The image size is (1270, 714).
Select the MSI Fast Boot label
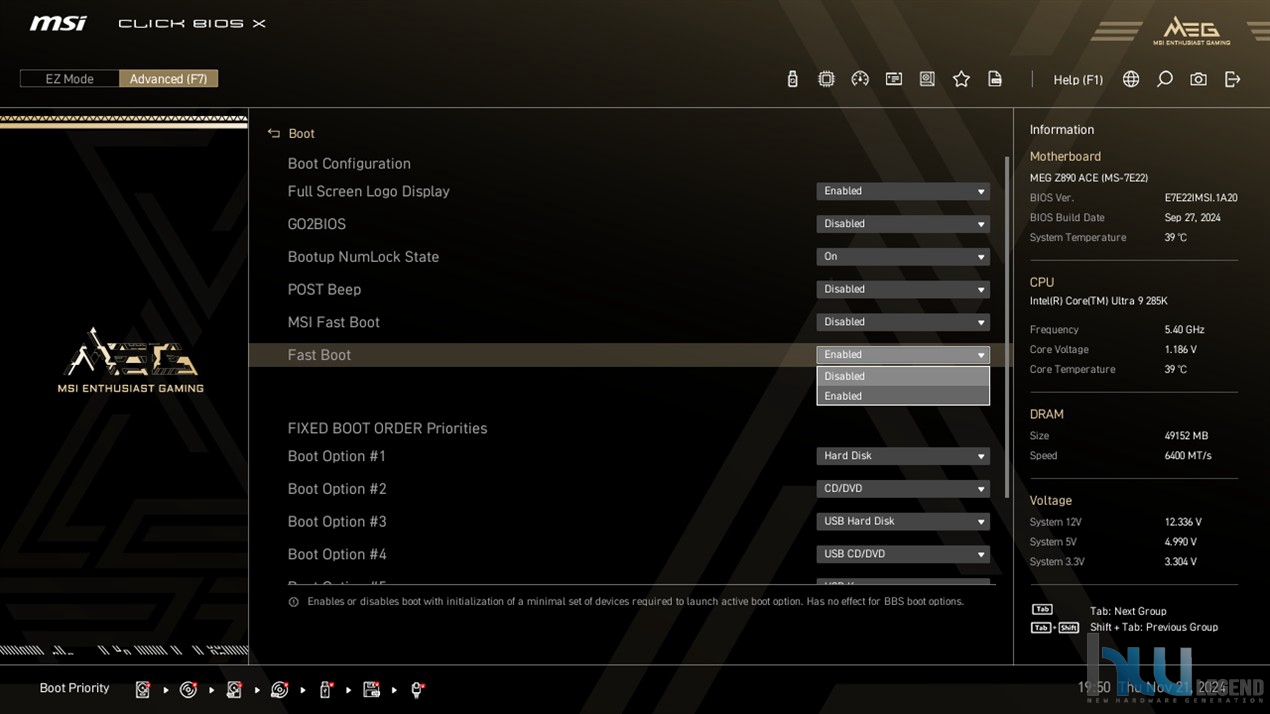[x=333, y=322]
